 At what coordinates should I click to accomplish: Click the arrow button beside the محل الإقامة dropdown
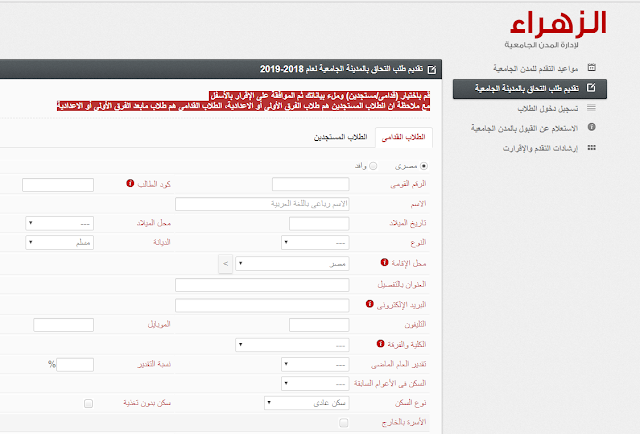point(225,264)
